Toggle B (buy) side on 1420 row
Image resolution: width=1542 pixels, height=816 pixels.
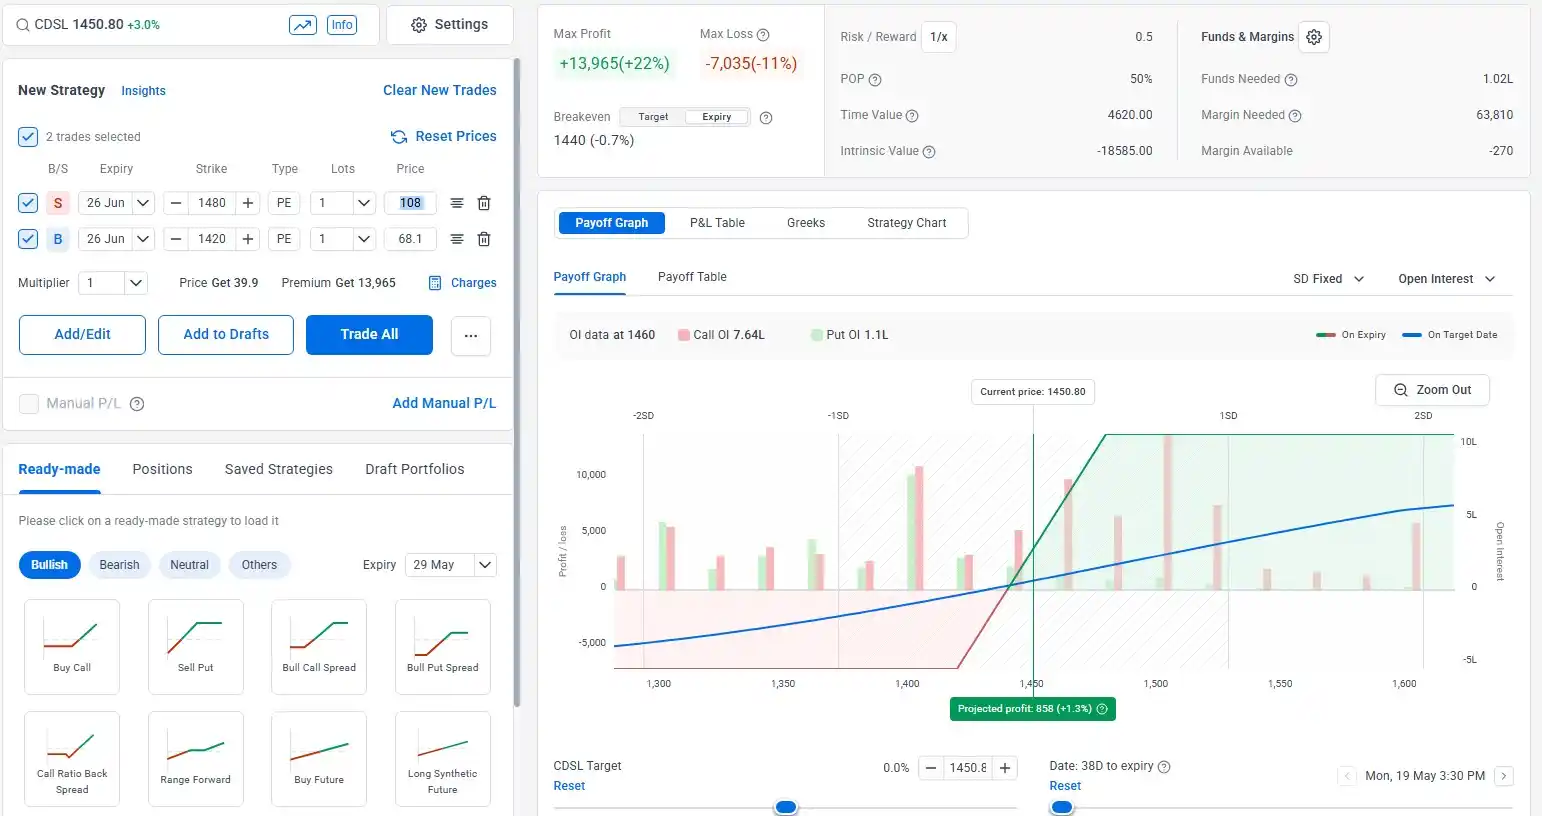pyautogui.click(x=58, y=239)
